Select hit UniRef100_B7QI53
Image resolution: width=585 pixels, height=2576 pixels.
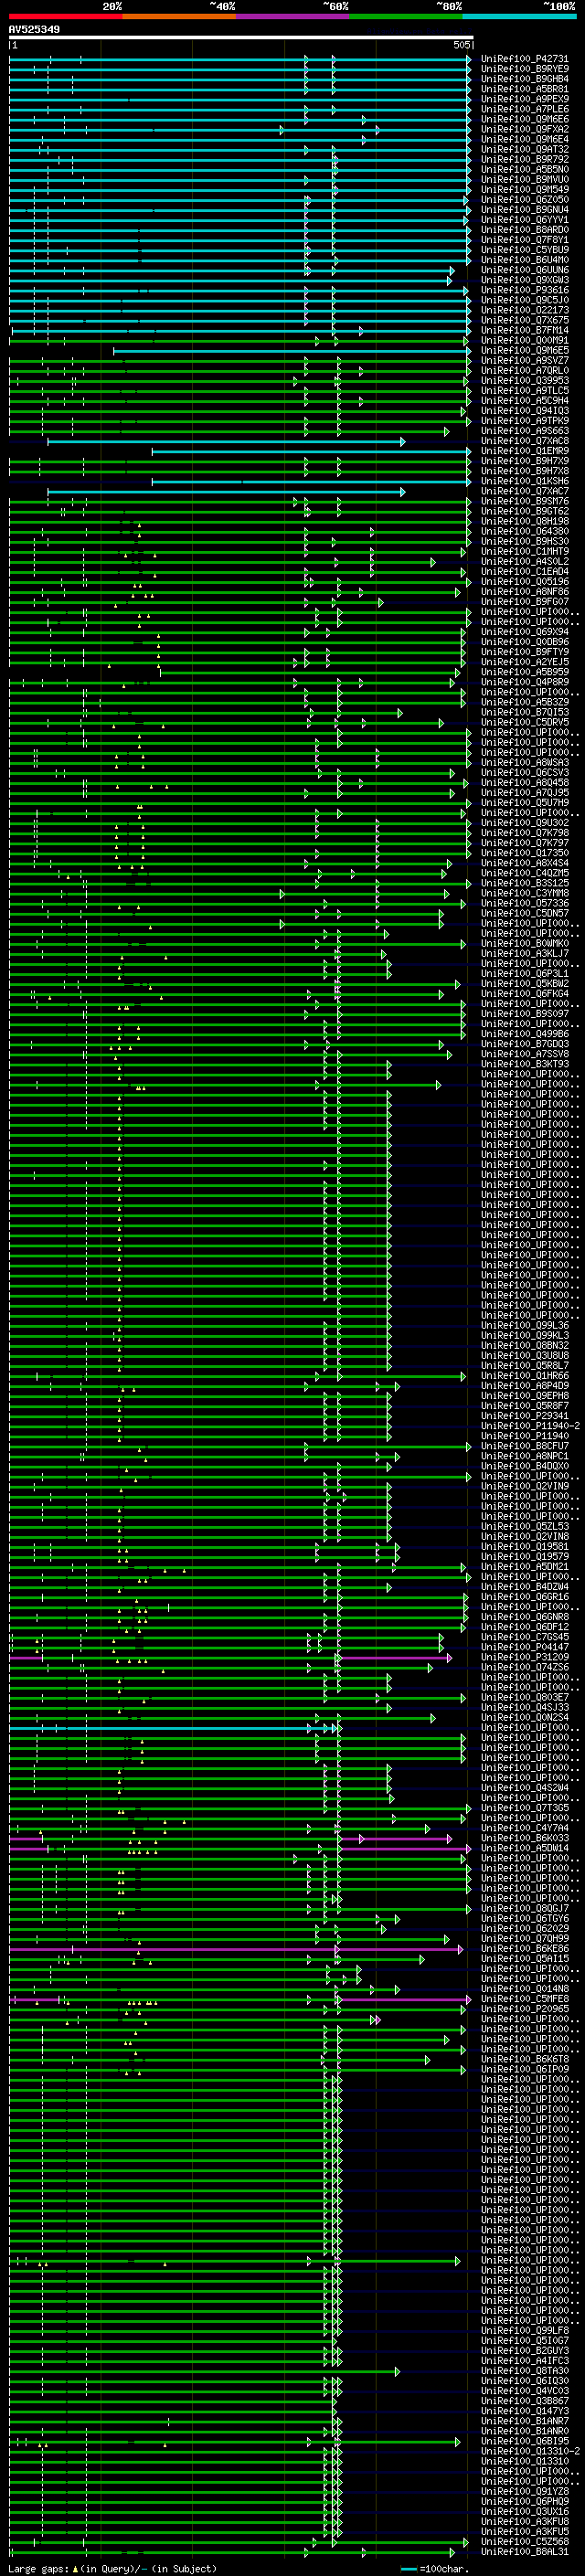click(525, 712)
